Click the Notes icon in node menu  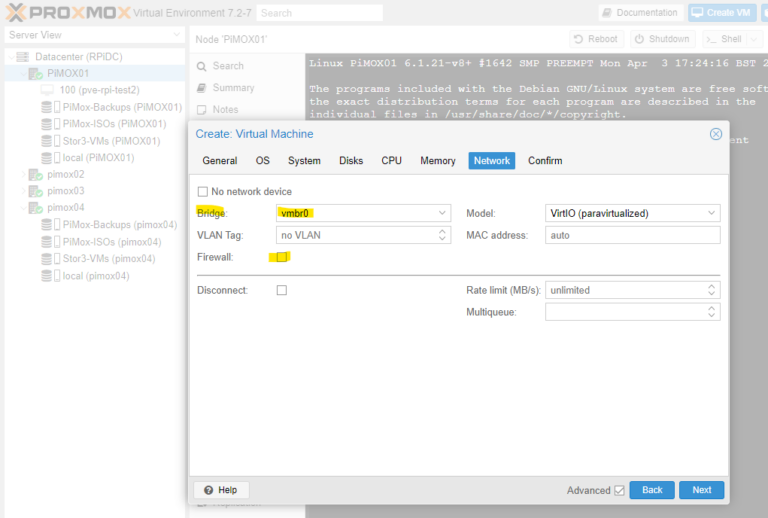[201, 110]
